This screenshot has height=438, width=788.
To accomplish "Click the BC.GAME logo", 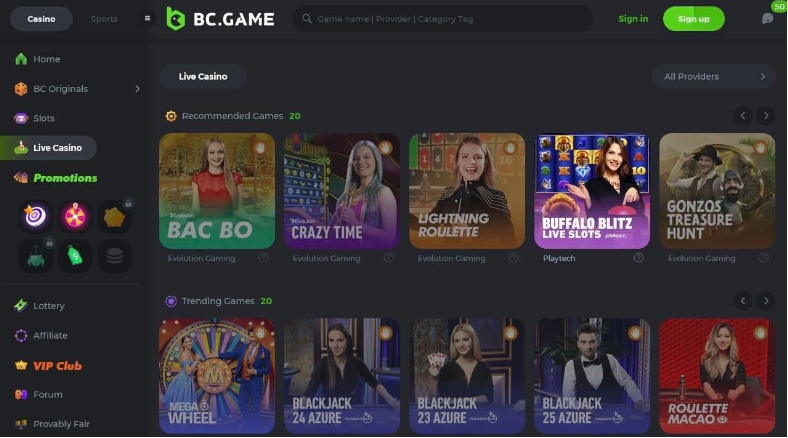I will pos(220,19).
